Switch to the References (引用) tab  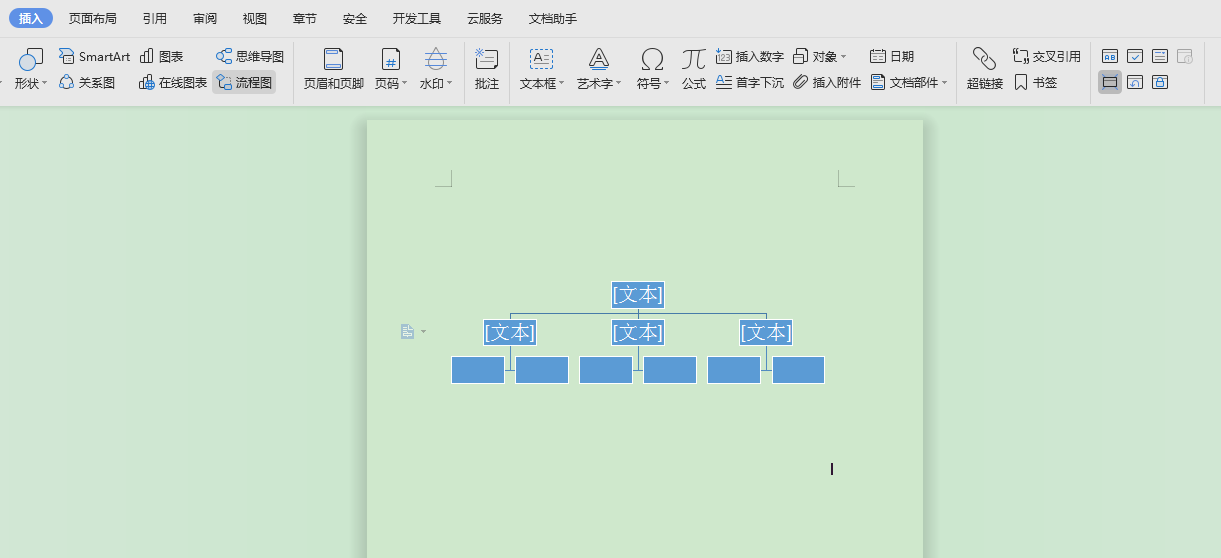pos(155,19)
